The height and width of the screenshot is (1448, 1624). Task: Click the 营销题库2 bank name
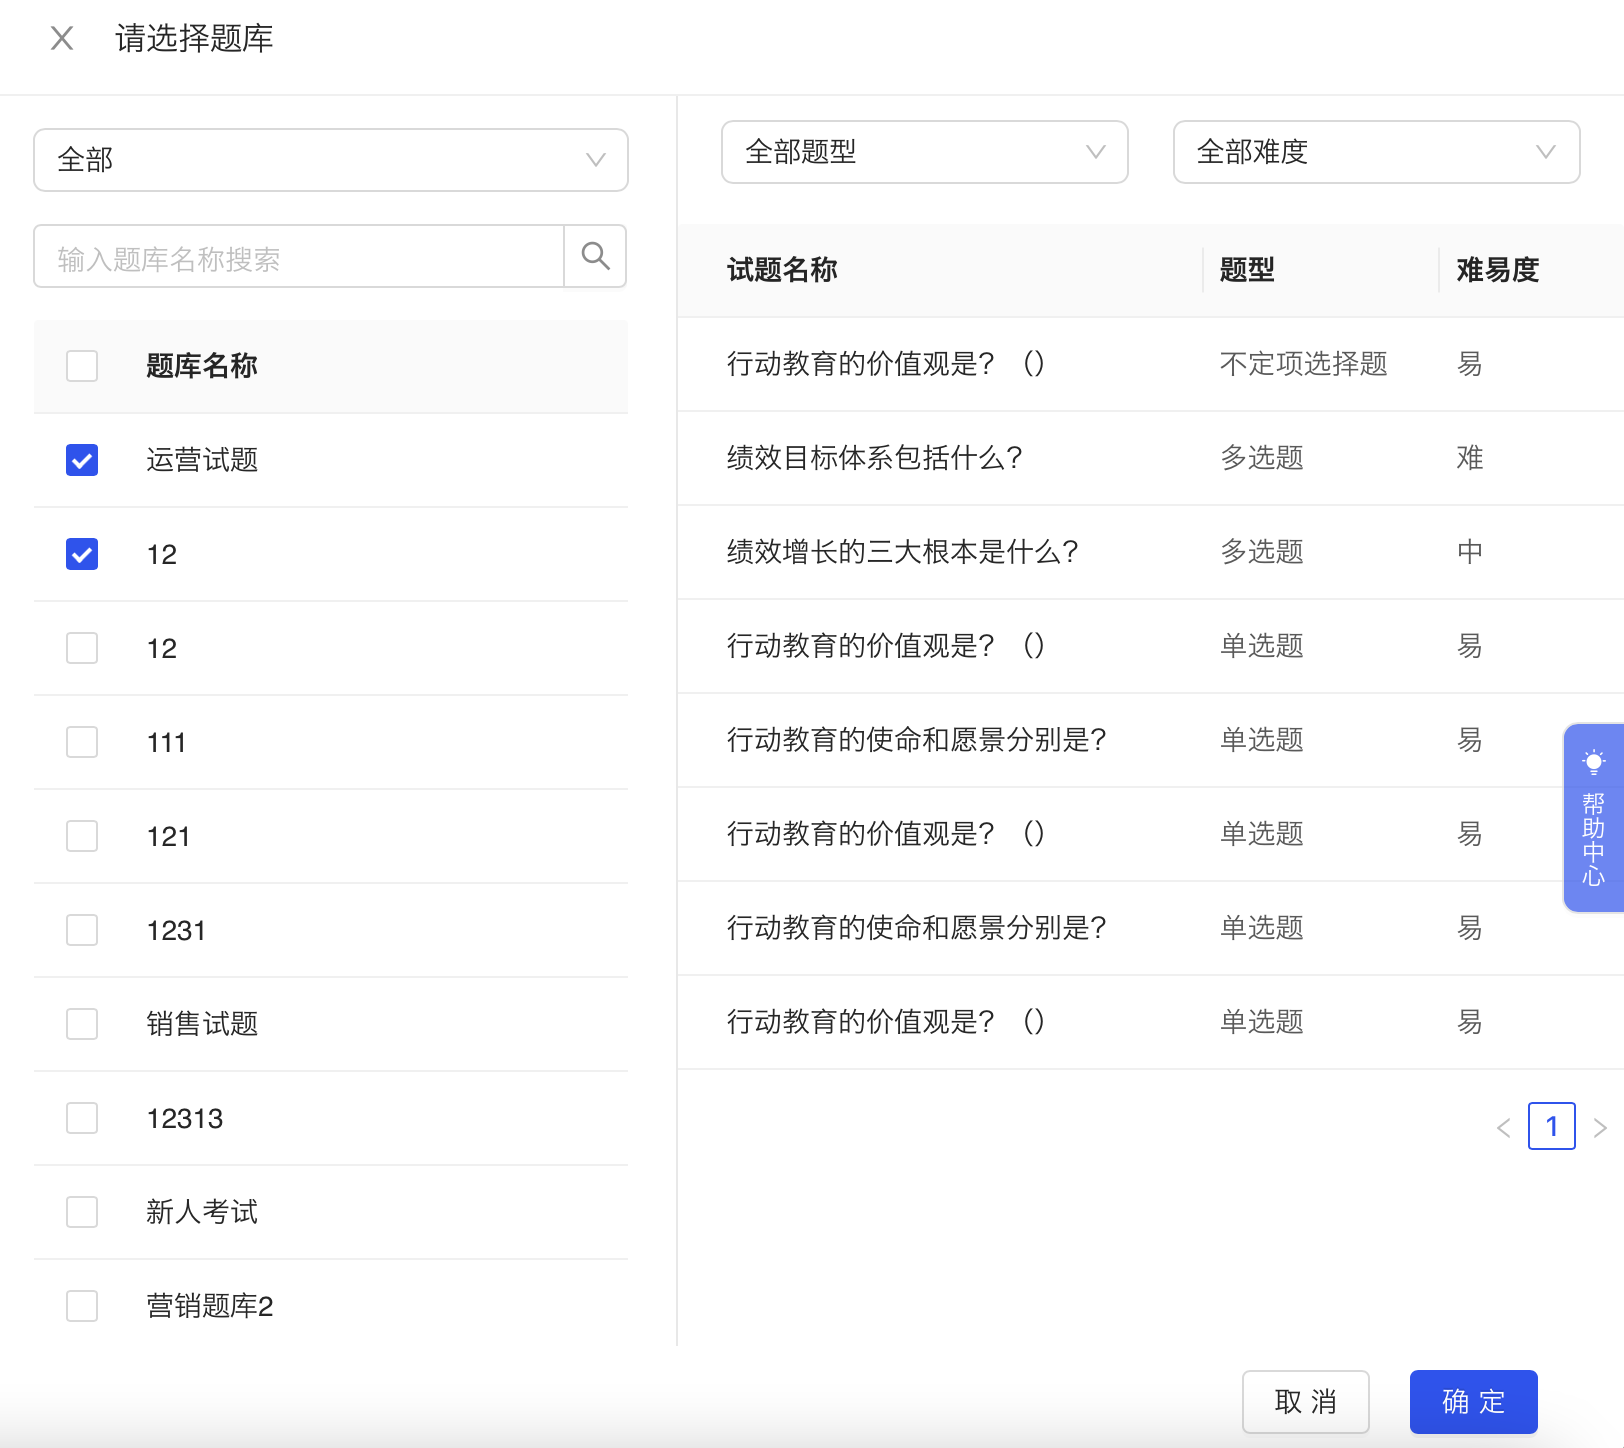[210, 1306]
